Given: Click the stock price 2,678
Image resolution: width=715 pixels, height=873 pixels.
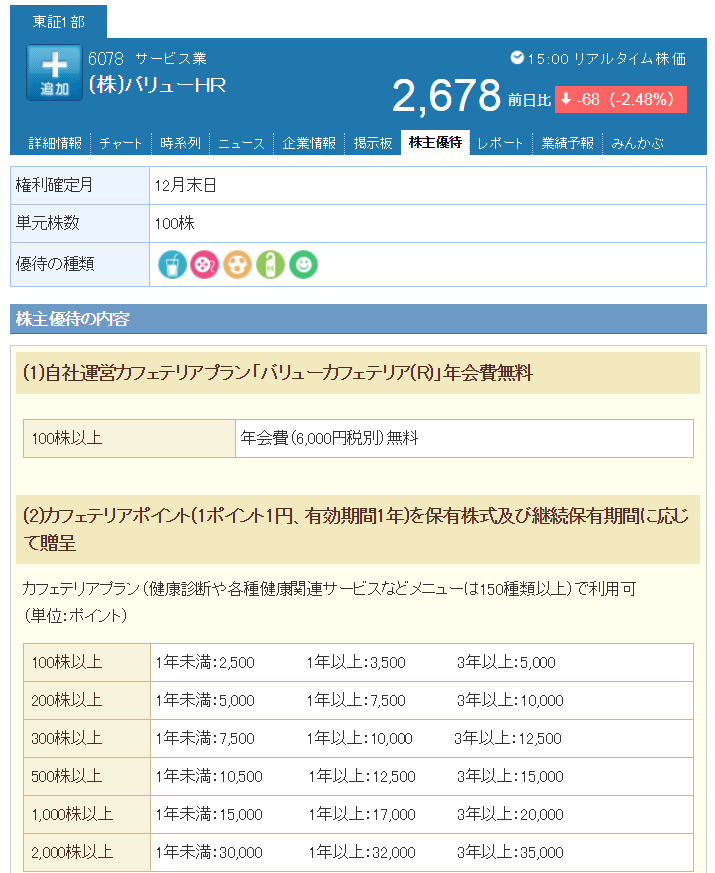Looking at the screenshot, I should click(447, 95).
